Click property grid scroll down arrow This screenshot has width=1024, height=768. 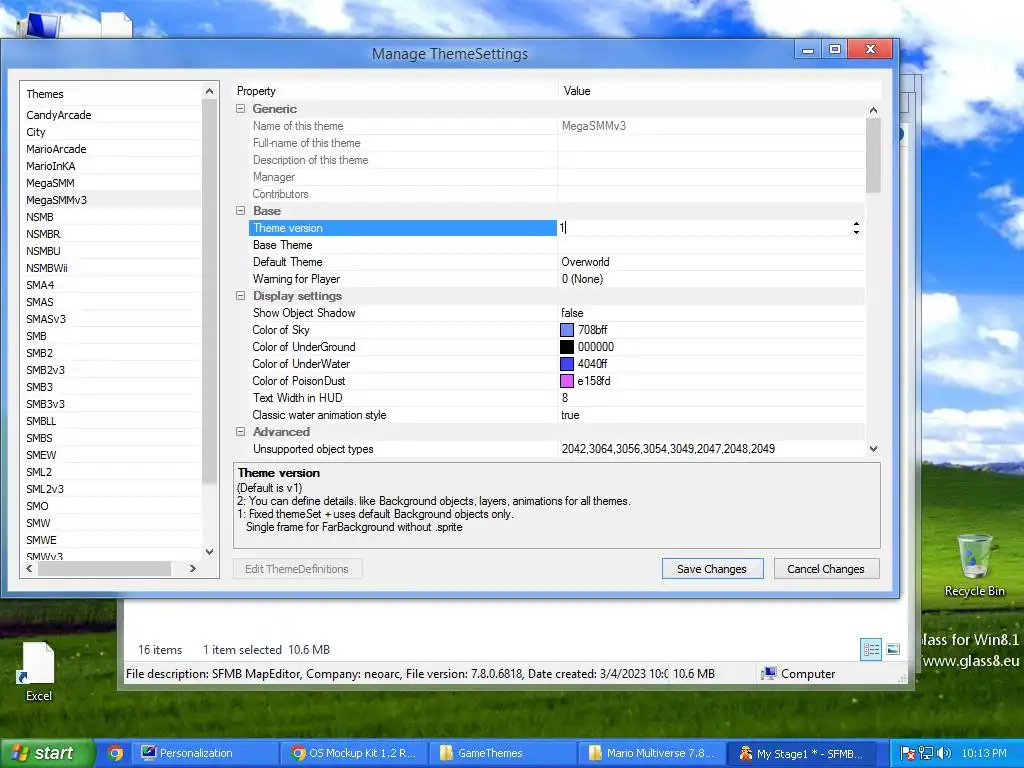point(873,449)
